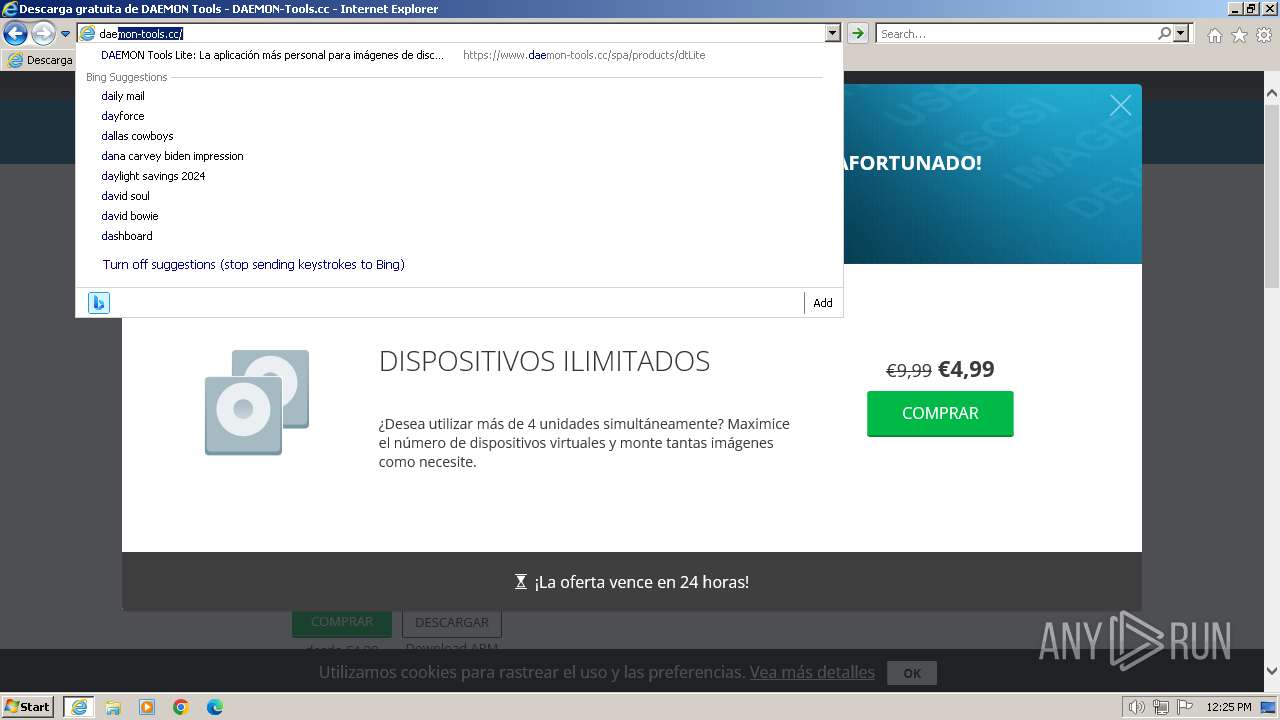Click the green COMPRAR button in popup
The height and width of the screenshot is (720, 1280).
[940, 413]
